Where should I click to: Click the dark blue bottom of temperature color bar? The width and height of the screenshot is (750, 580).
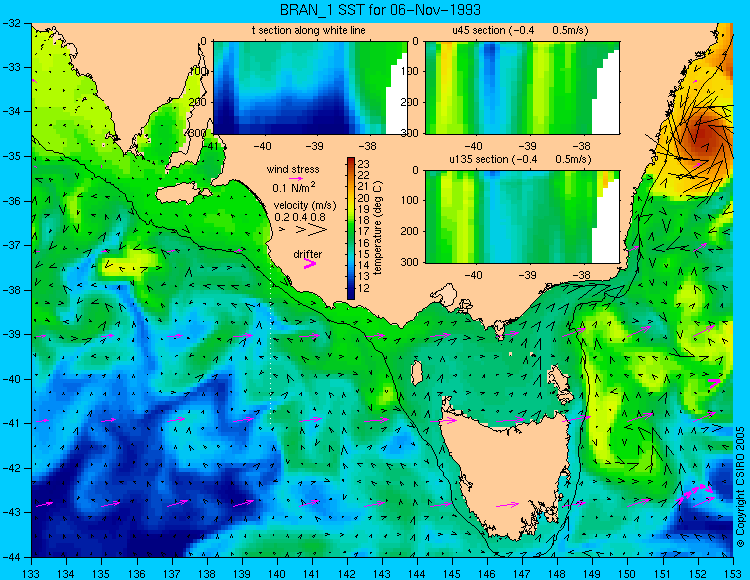[x=351, y=295]
